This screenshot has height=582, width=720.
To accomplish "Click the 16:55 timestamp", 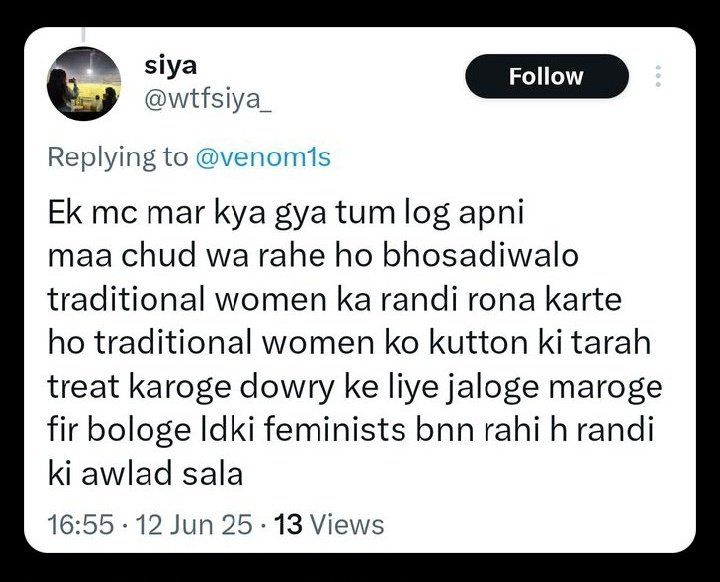I will pyautogui.click(x=81, y=524).
